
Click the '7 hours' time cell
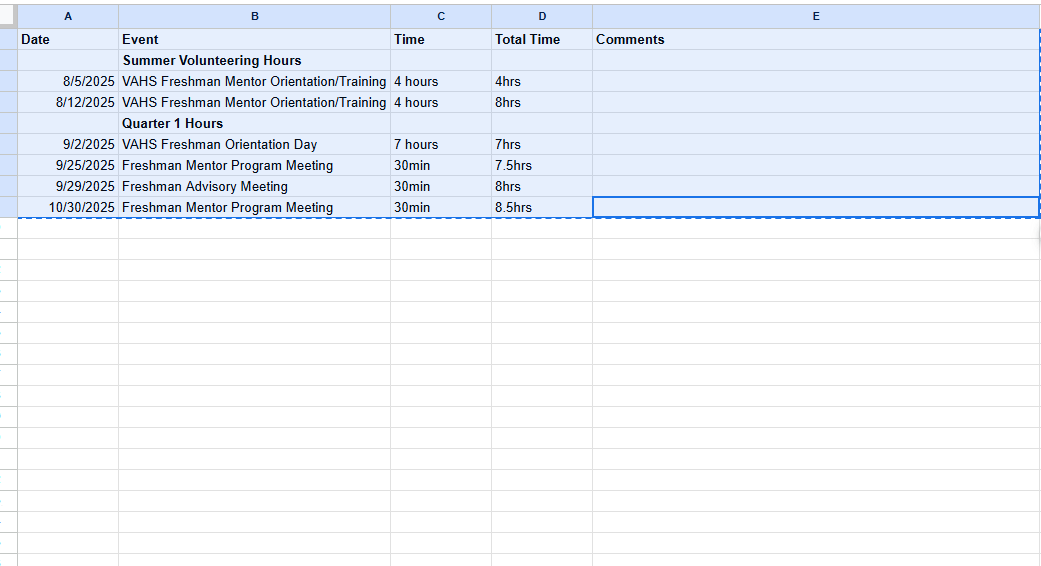point(441,145)
